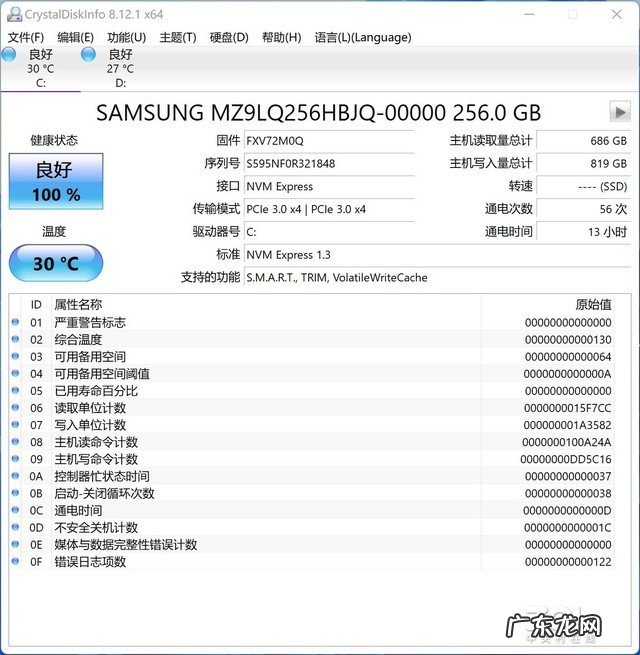The width and height of the screenshot is (640, 655).
Task: Click status dot for row 06 读取单位计数
Action: (x=15, y=407)
